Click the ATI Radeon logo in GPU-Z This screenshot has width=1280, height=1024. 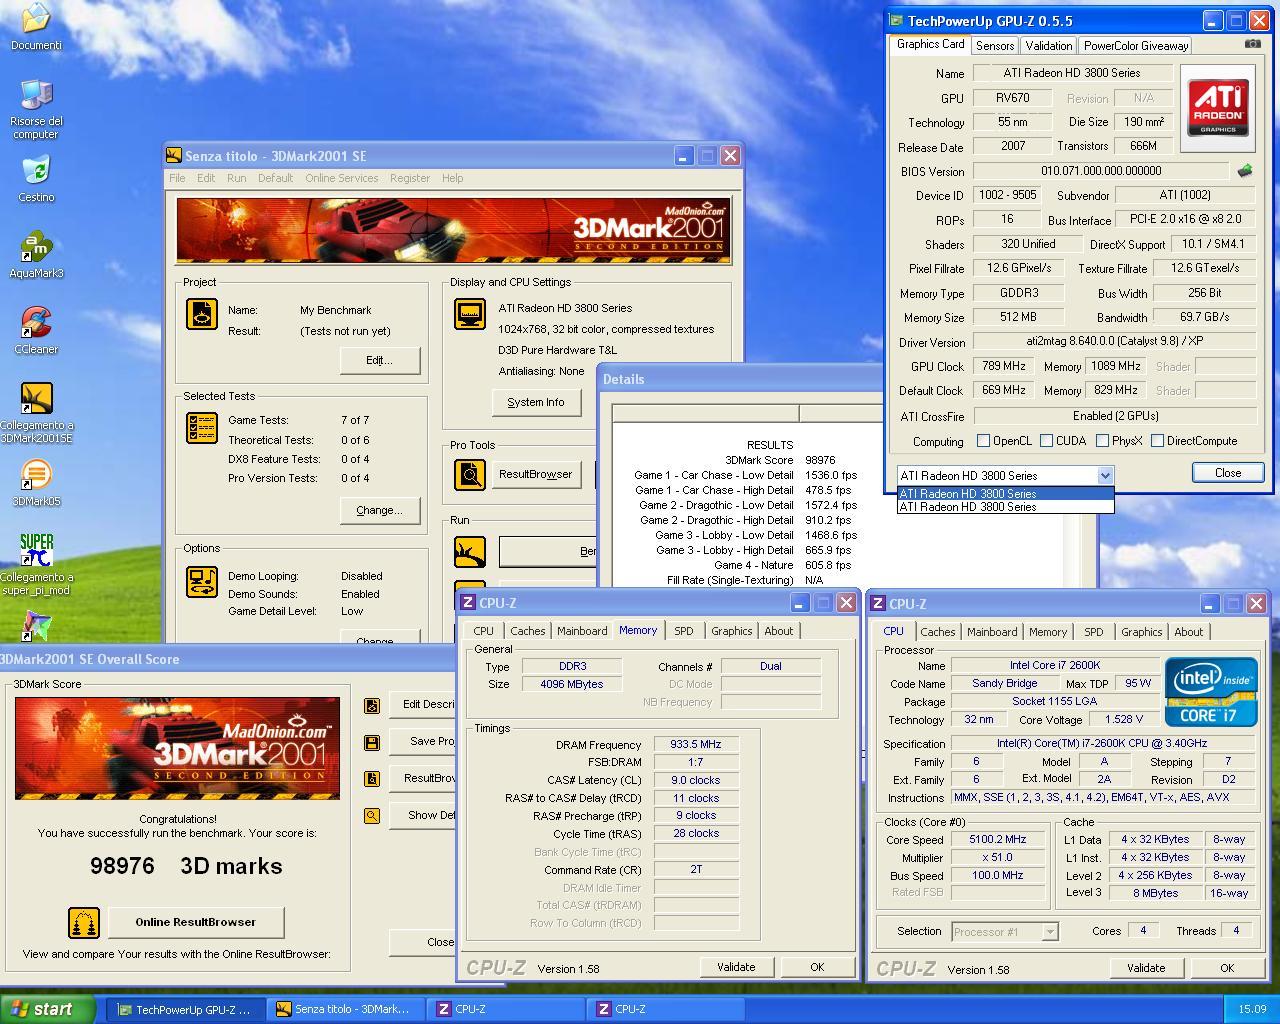pos(1218,107)
